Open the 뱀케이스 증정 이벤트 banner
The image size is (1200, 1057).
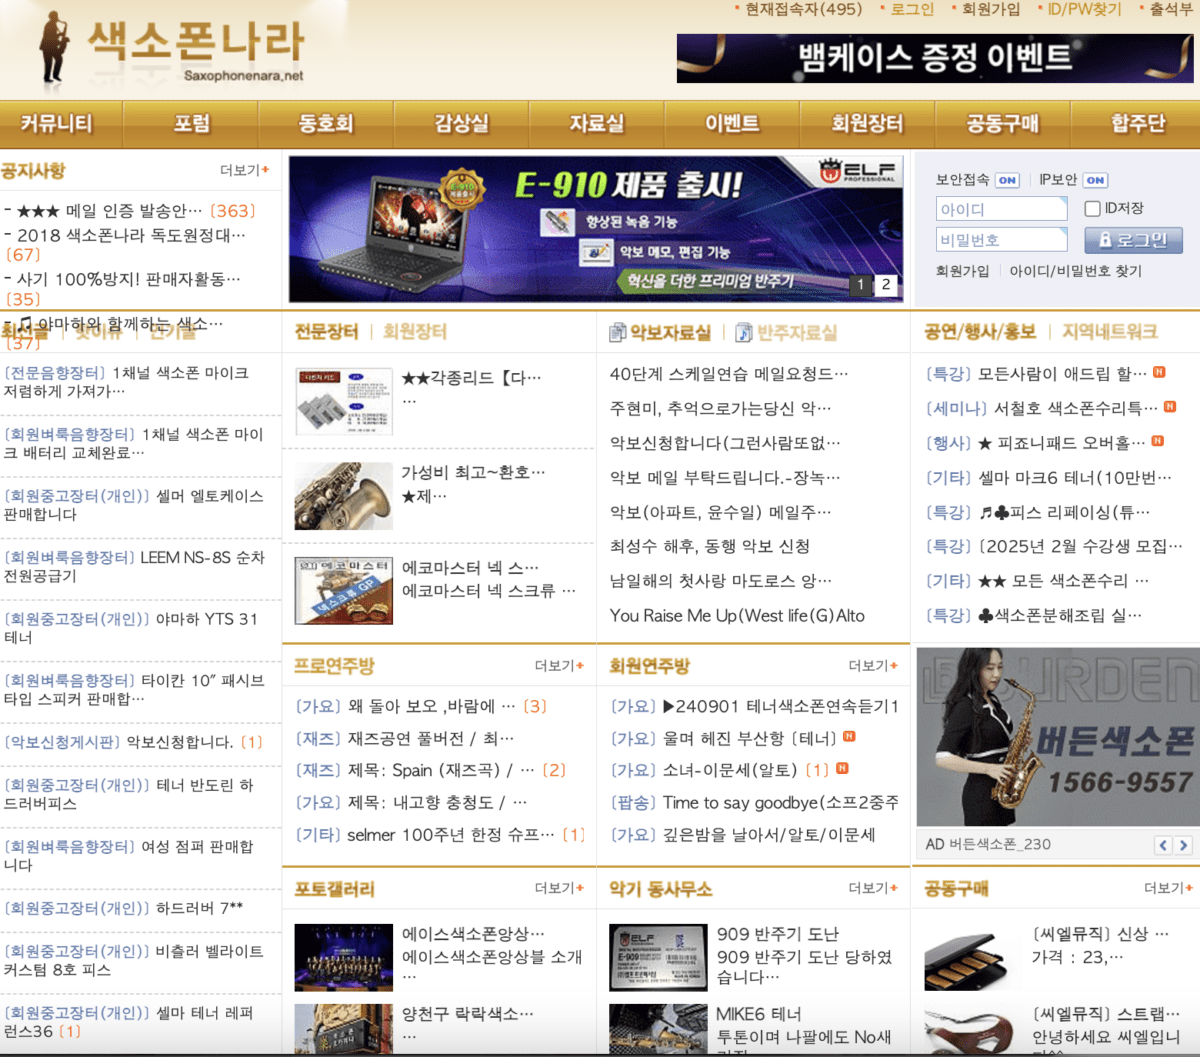coord(935,58)
